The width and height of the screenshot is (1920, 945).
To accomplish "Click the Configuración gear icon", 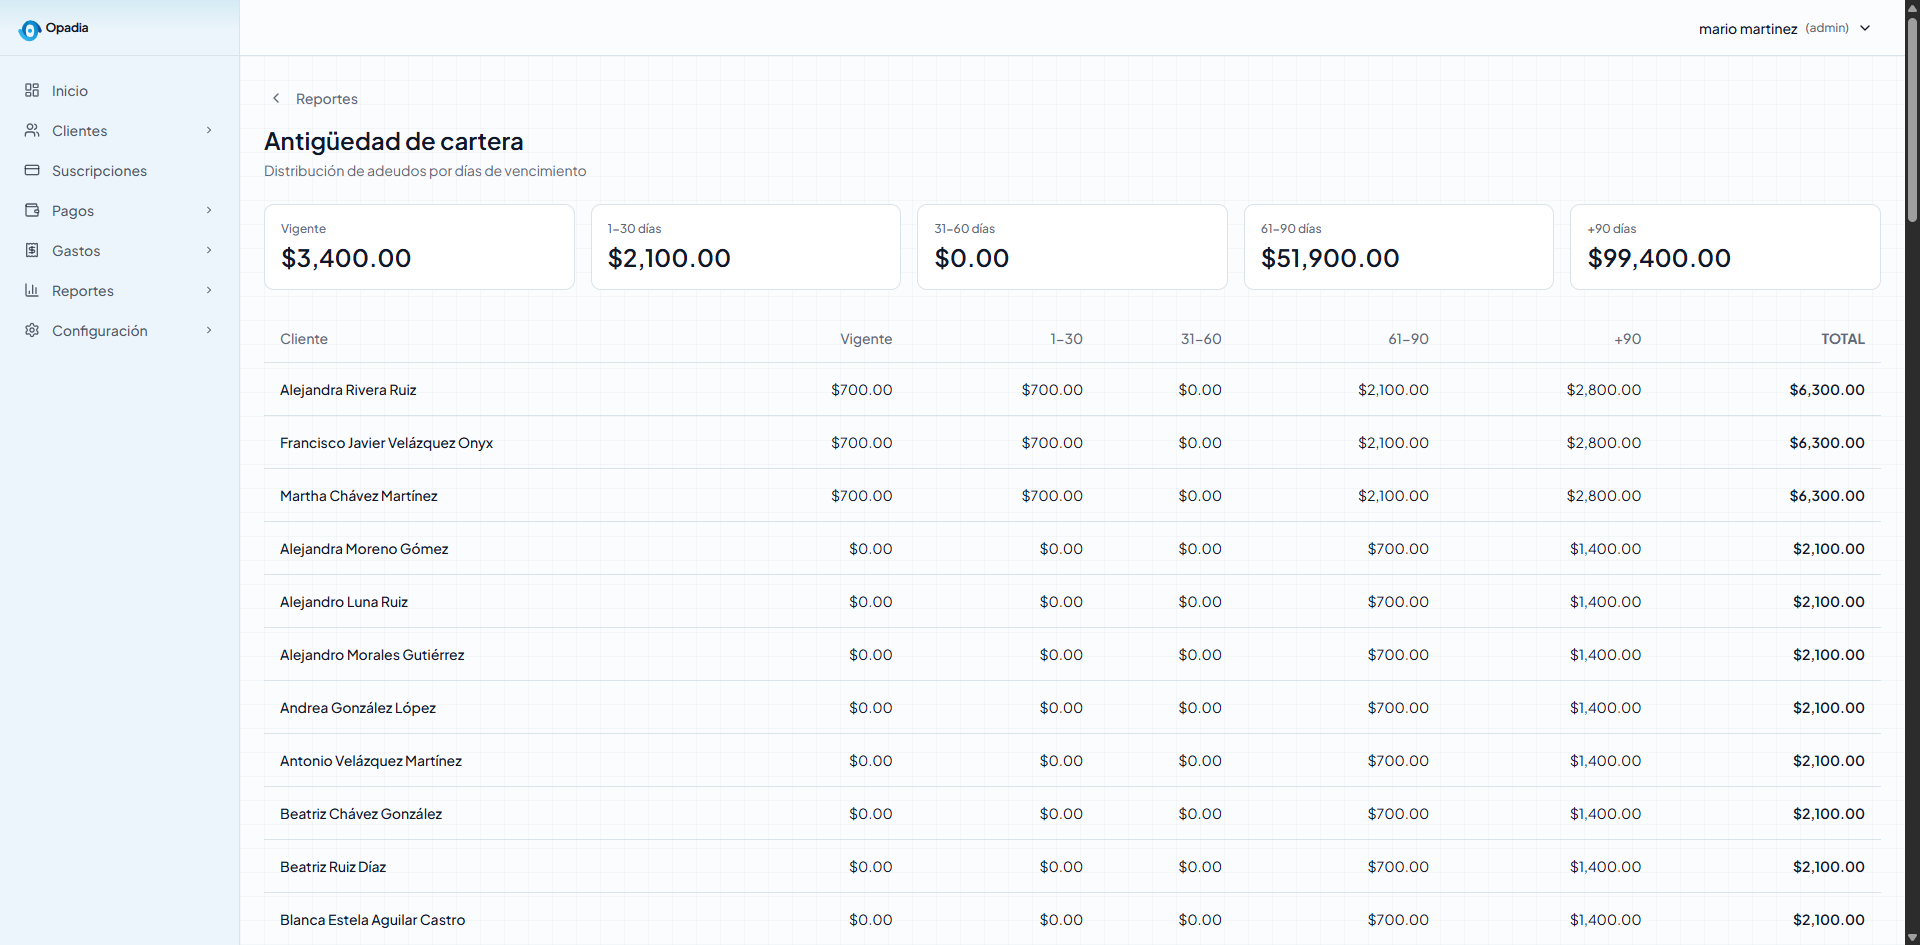I will point(32,330).
